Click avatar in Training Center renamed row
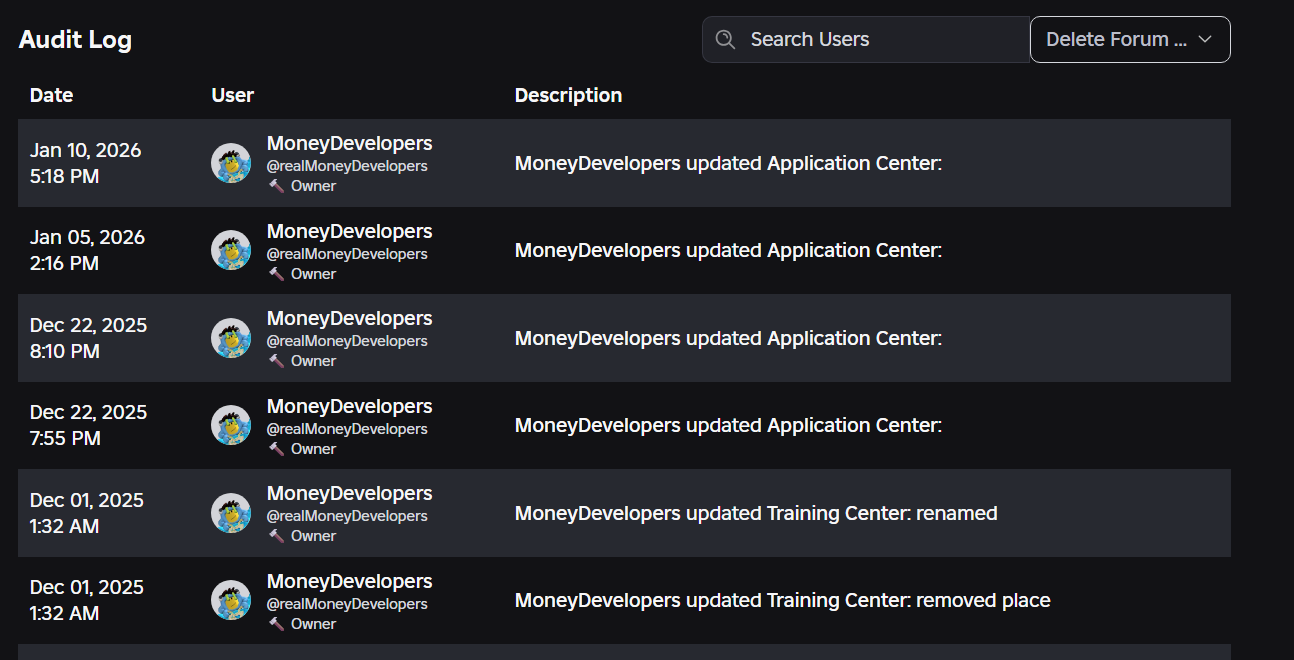Viewport: 1294px width, 660px height. coord(231,513)
